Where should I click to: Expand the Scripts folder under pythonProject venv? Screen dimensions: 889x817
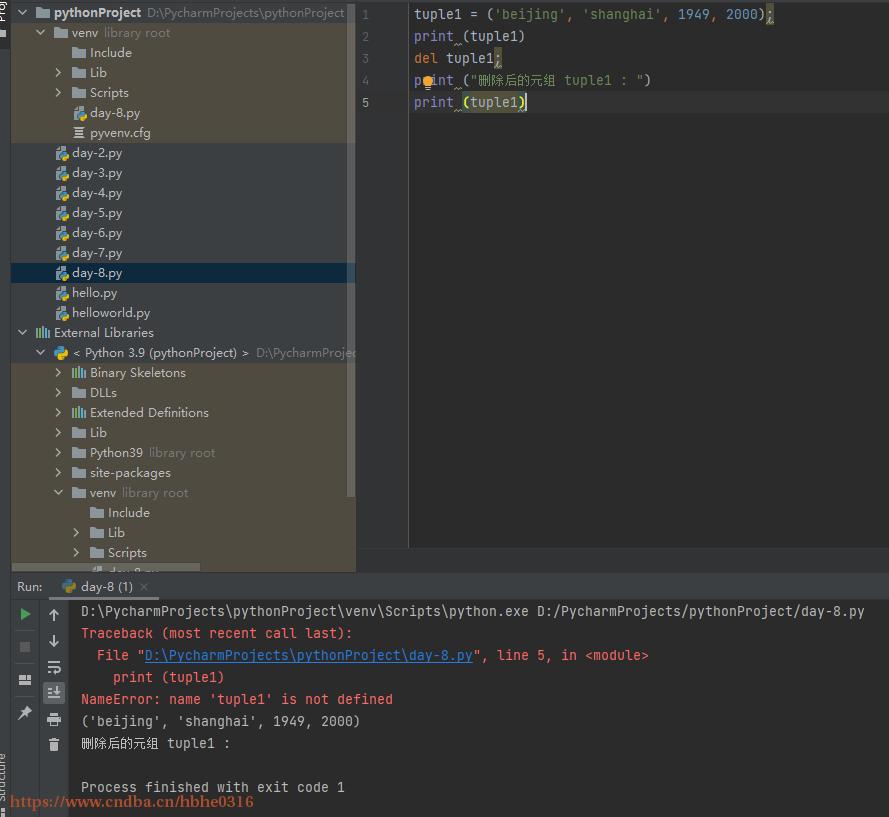[58, 92]
